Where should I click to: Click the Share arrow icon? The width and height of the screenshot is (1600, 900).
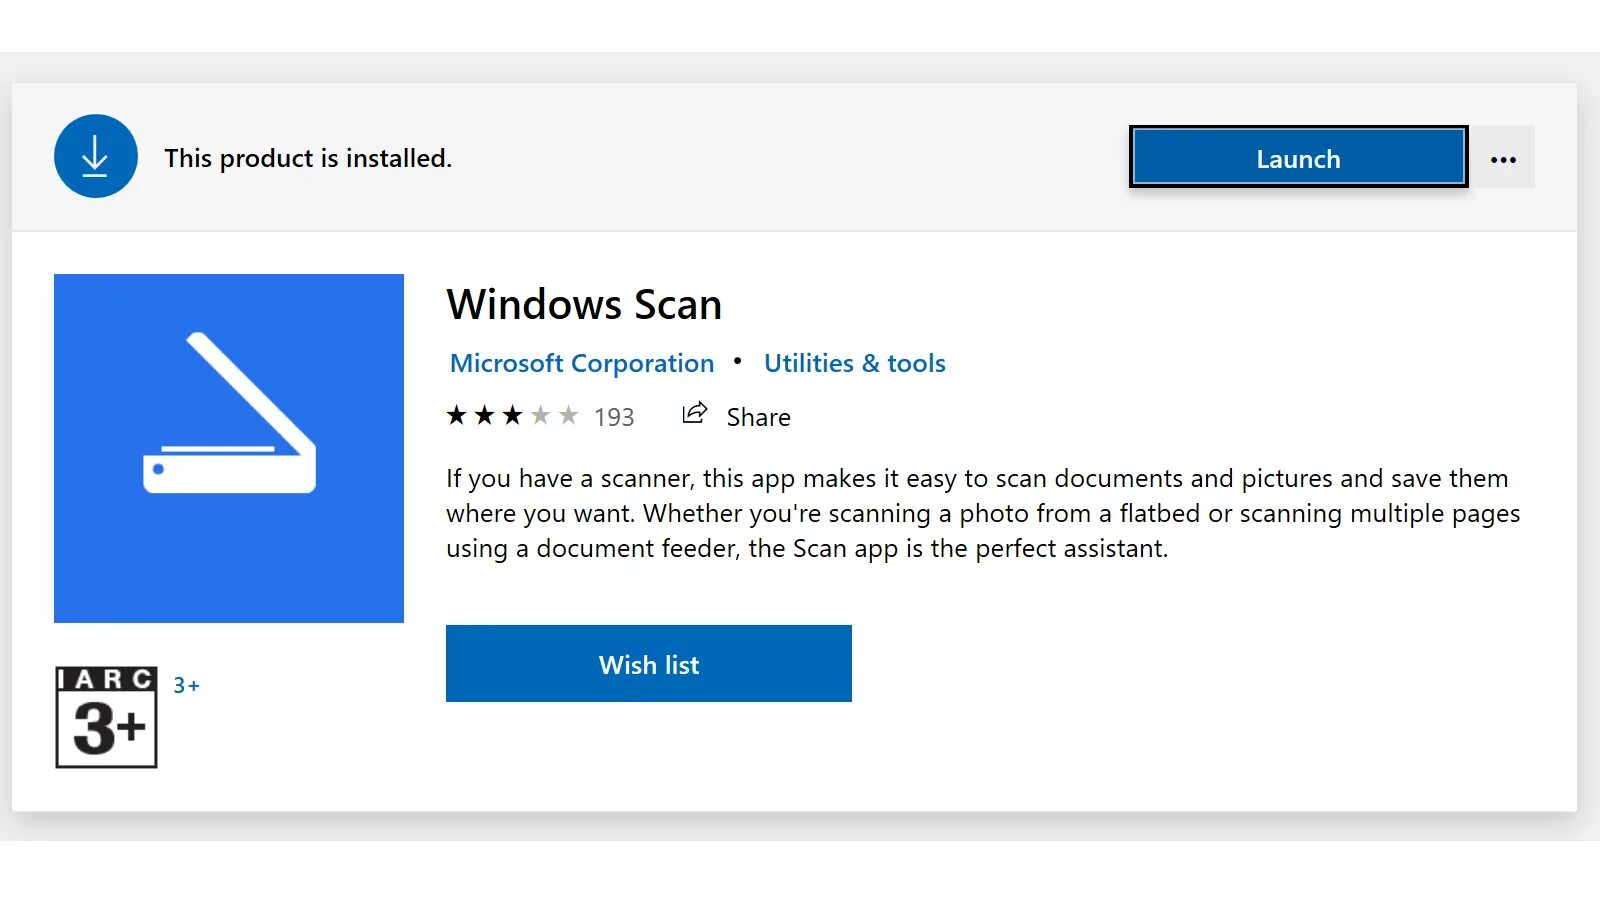pyautogui.click(x=695, y=413)
